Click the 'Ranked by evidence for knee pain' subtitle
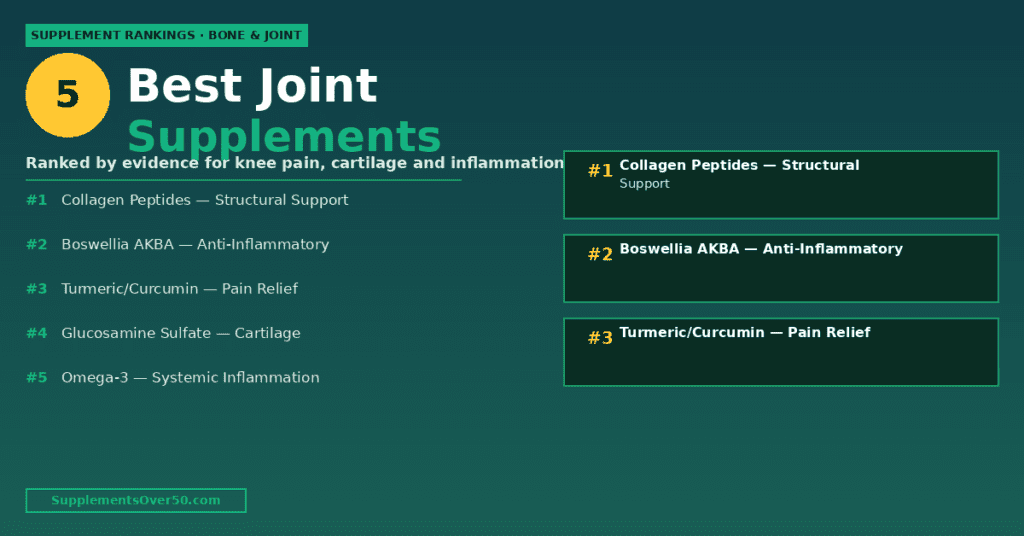Viewport: 1024px width, 536px height. pos(295,163)
